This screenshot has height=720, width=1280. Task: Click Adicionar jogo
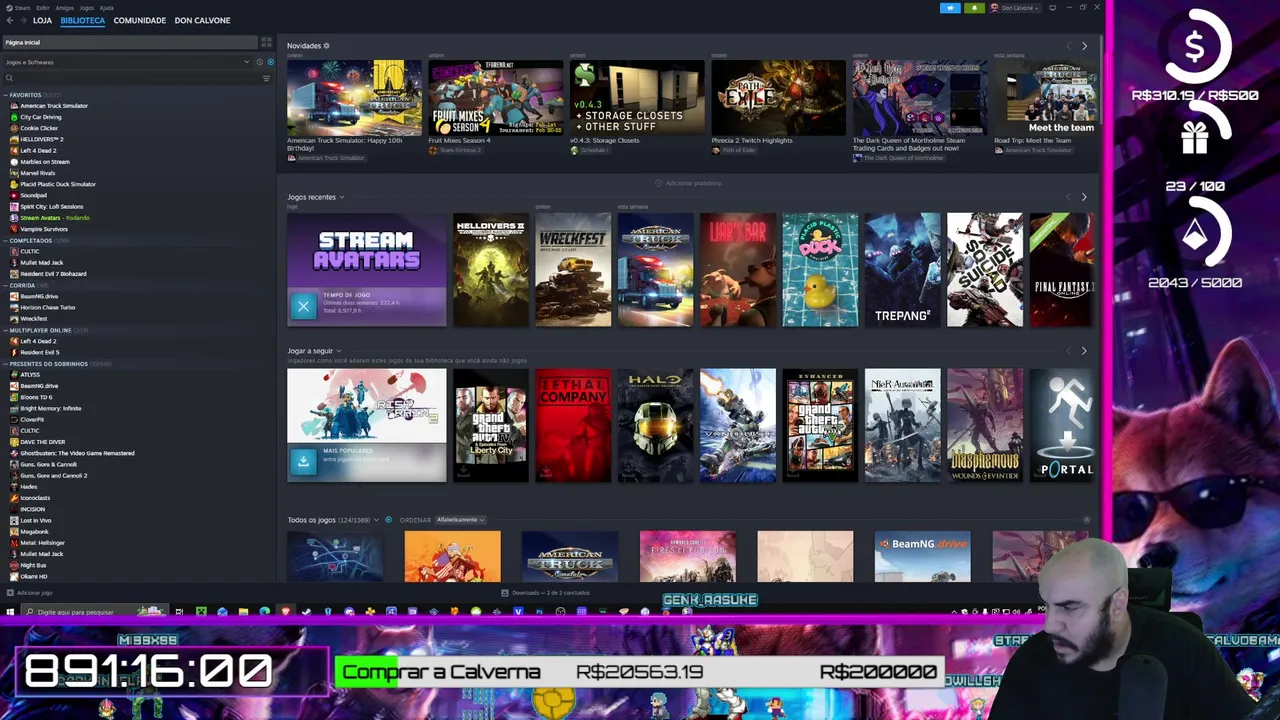[x=30, y=593]
